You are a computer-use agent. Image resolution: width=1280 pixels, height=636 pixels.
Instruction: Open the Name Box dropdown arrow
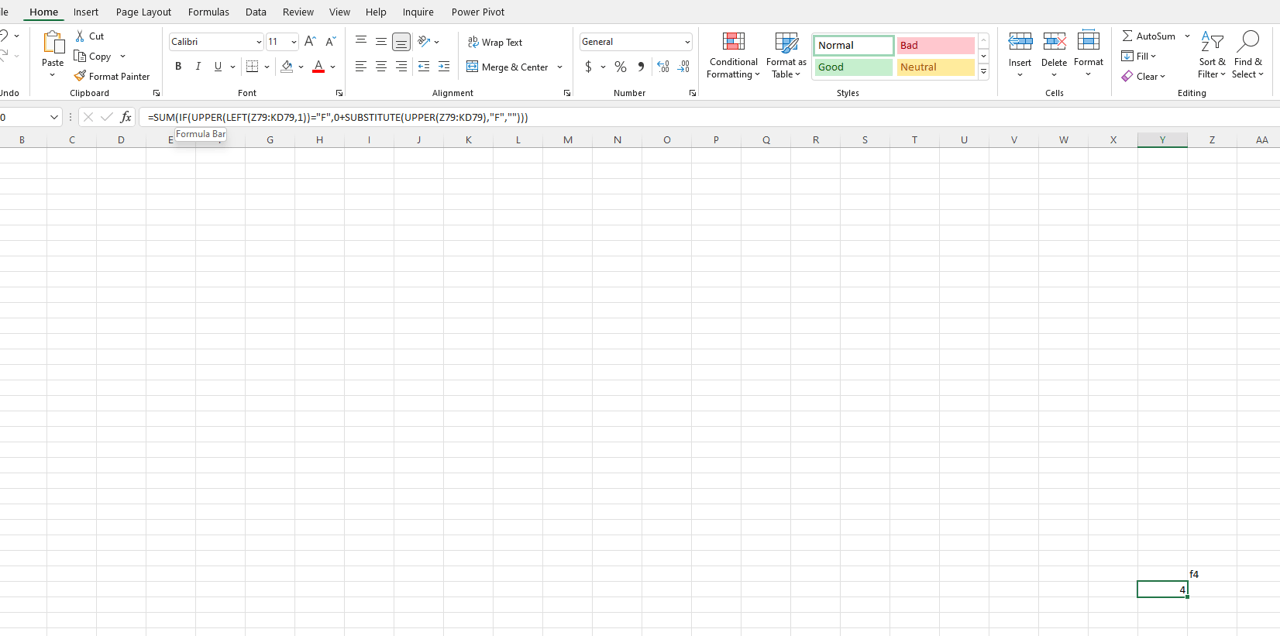54,117
